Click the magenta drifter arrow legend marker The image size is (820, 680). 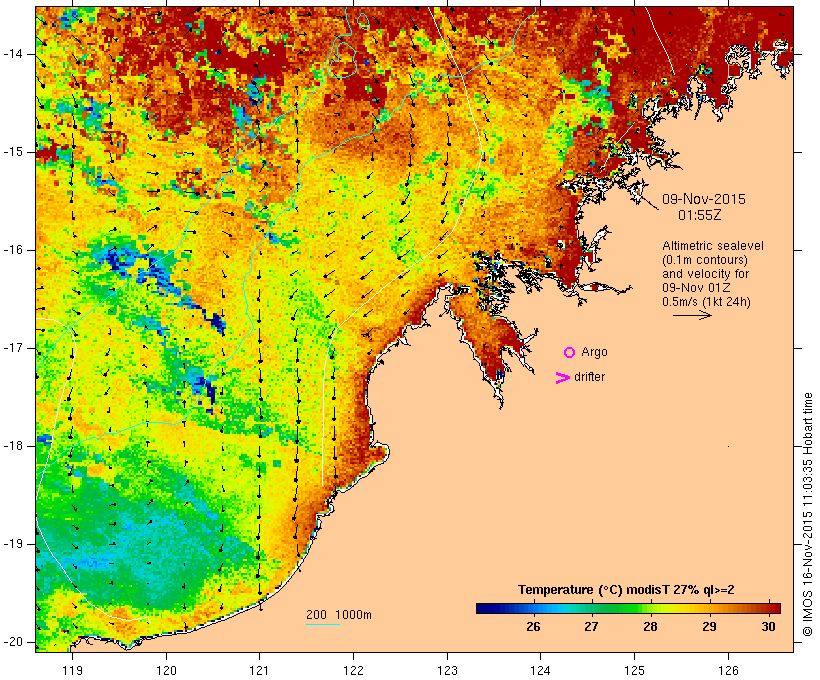click(x=563, y=378)
